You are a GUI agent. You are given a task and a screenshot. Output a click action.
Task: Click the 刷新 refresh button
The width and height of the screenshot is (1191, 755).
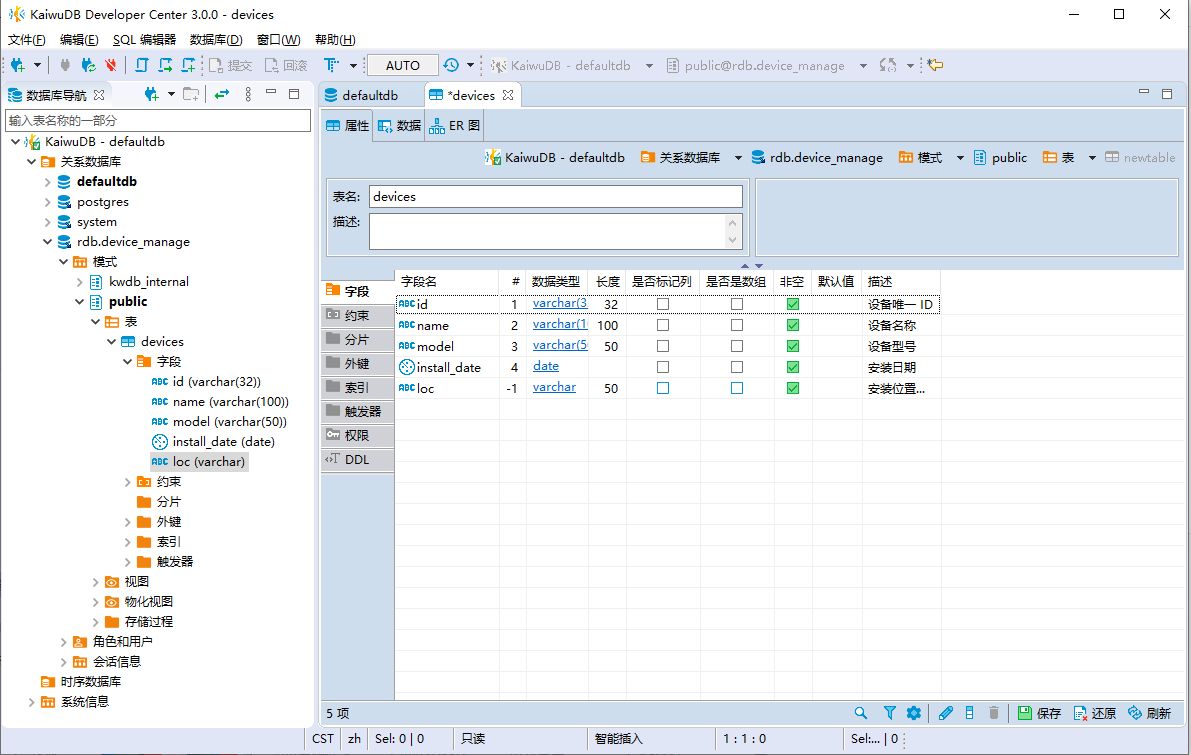point(1149,713)
